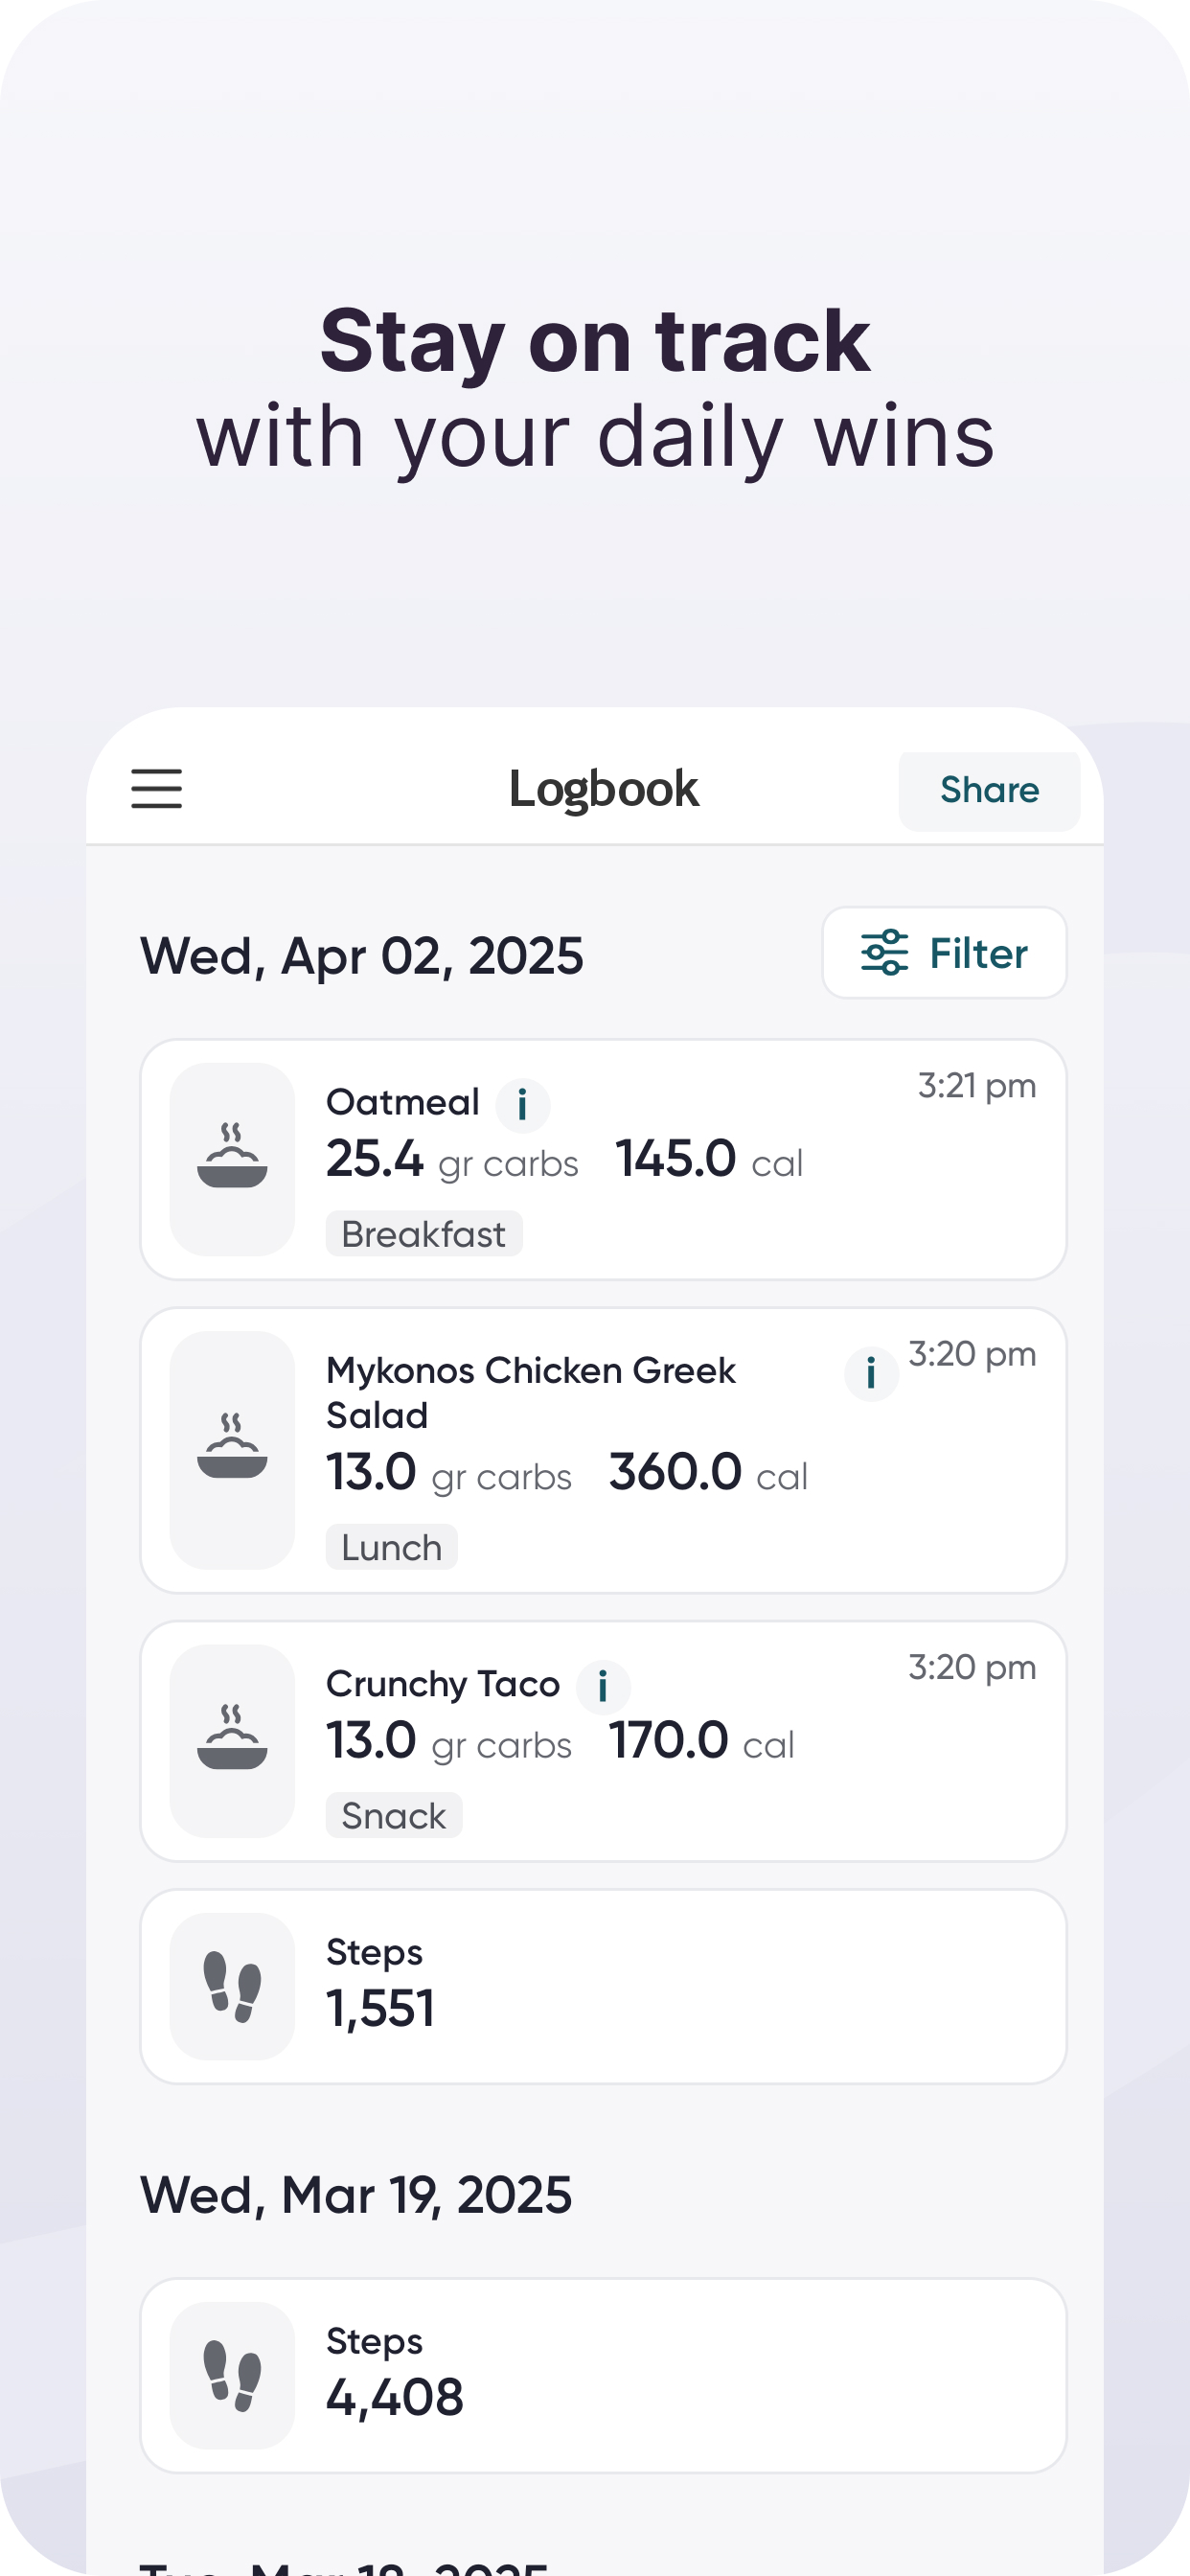Tap the footsteps icon for 1,551 steps
Screen dimensions: 1190x2576
click(x=232, y=1986)
